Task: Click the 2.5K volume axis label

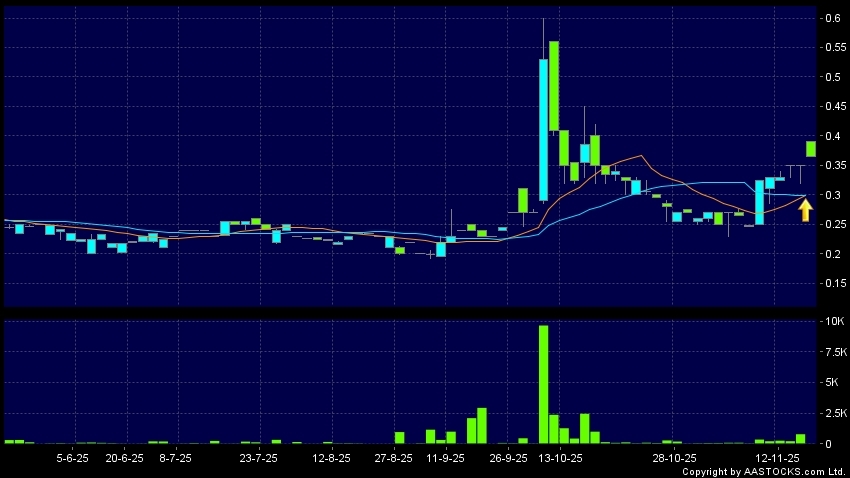Action: click(832, 412)
